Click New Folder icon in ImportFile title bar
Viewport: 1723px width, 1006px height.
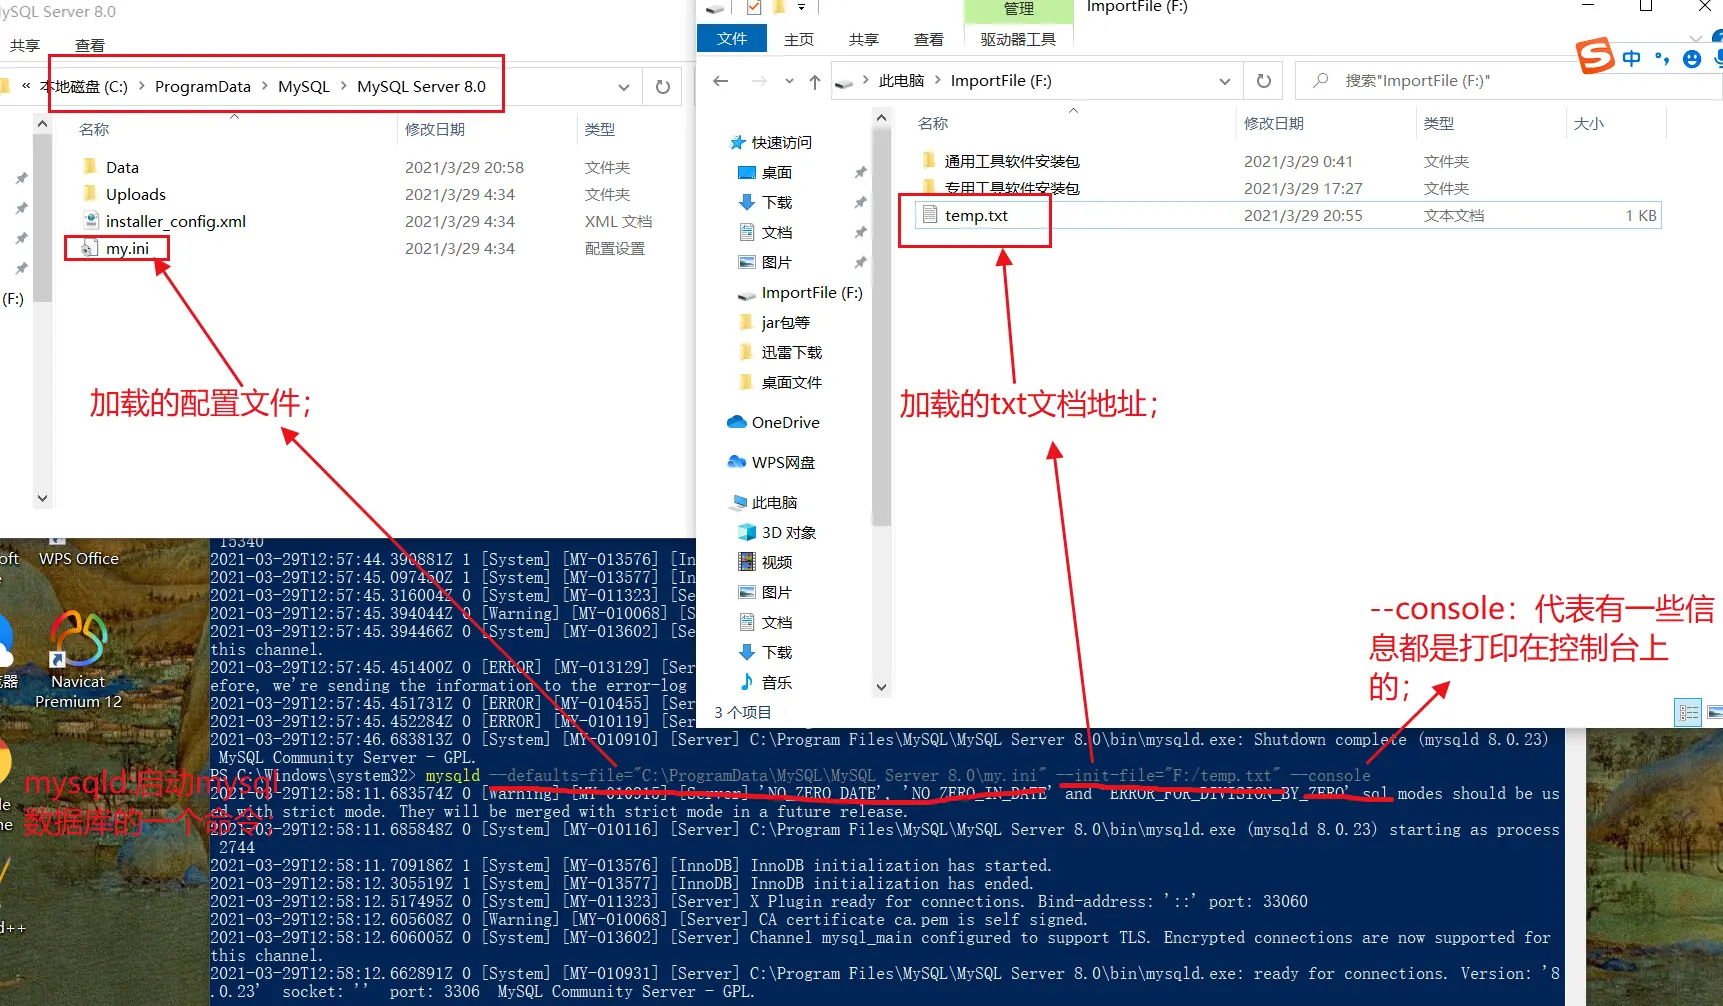tap(779, 7)
